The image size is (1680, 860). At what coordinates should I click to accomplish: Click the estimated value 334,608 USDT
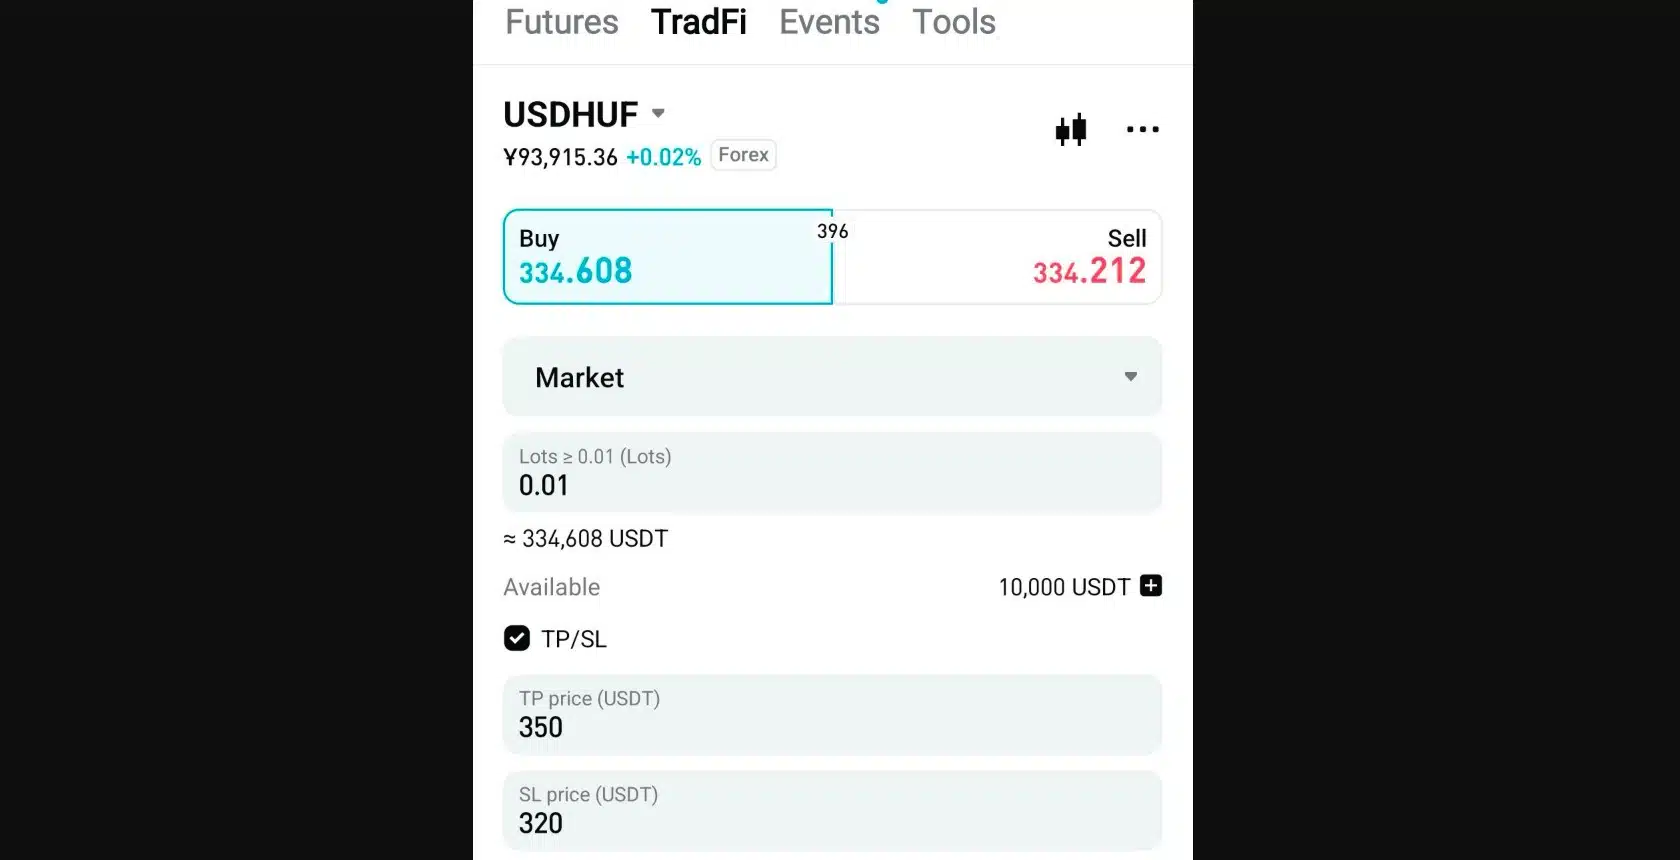pos(585,538)
